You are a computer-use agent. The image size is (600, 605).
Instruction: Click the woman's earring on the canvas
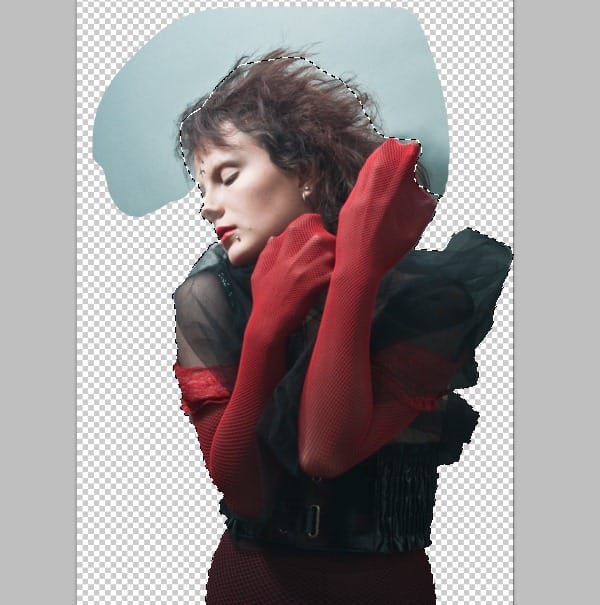click(x=307, y=193)
